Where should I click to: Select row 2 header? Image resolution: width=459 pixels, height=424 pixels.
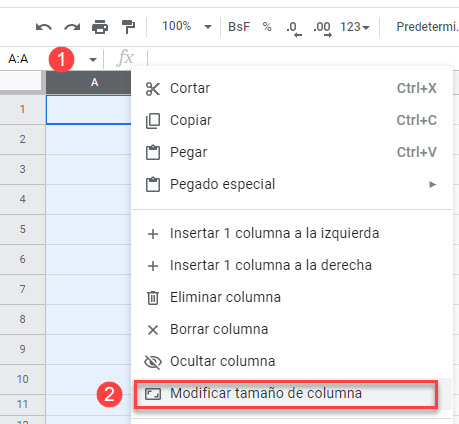[x=22, y=139]
